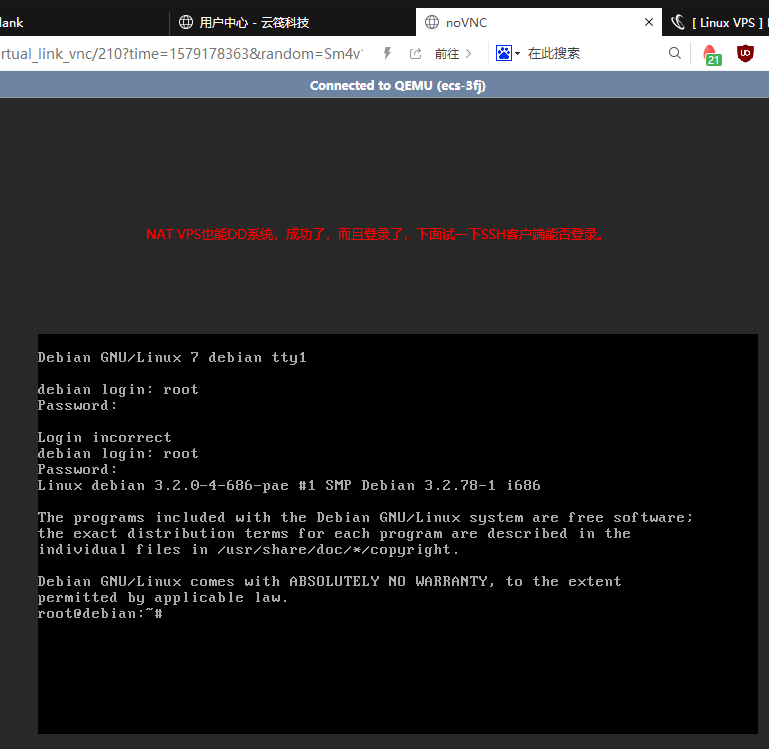Screen dimensions: 769x749
Task: Expand the search engine dropdown arrow
Action: [x=518, y=54]
